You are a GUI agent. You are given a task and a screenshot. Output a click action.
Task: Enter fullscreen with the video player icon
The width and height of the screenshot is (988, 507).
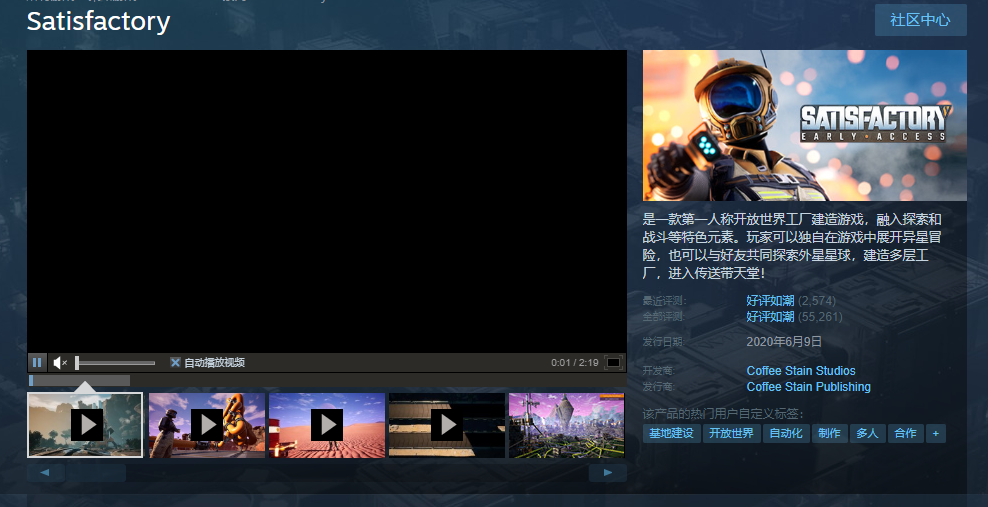pyautogui.click(x=614, y=363)
